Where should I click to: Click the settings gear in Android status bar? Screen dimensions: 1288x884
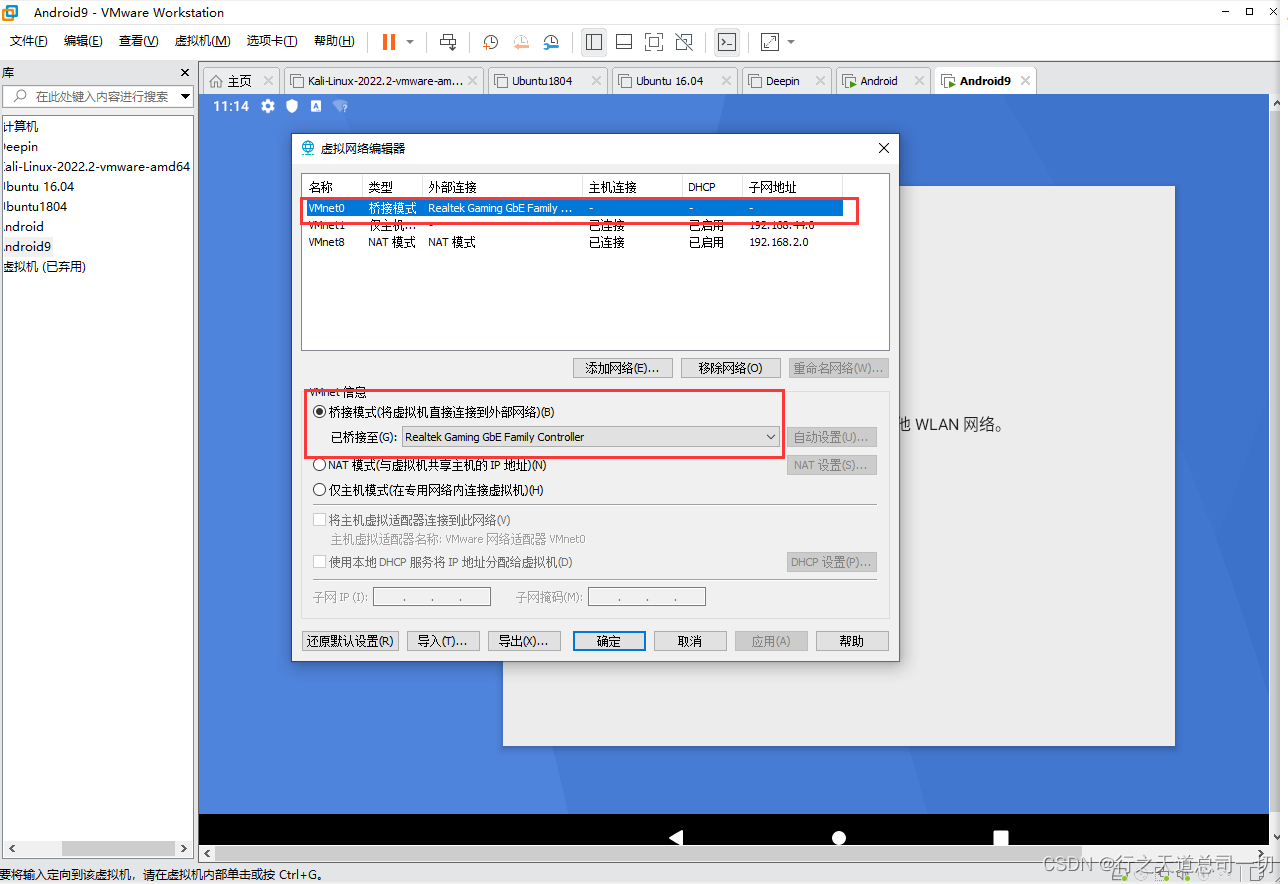(x=268, y=106)
